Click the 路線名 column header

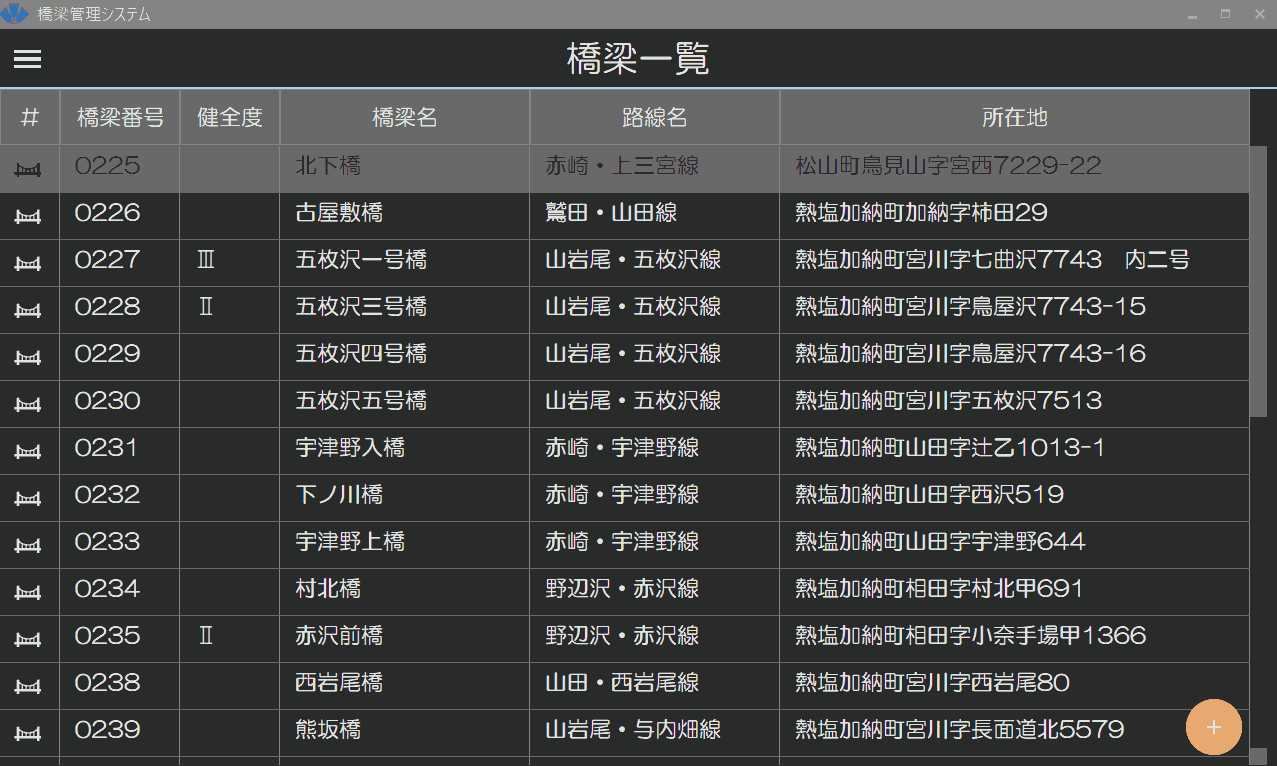coord(655,118)
